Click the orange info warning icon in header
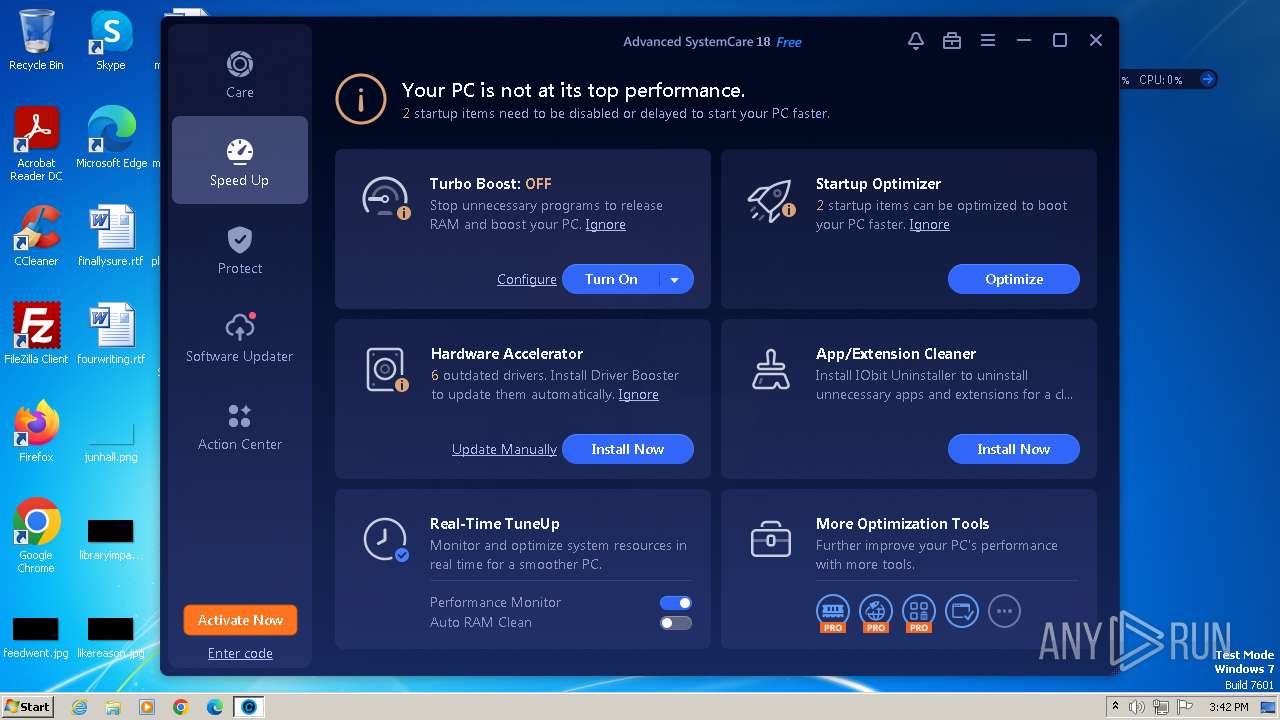 click(360, 100)
